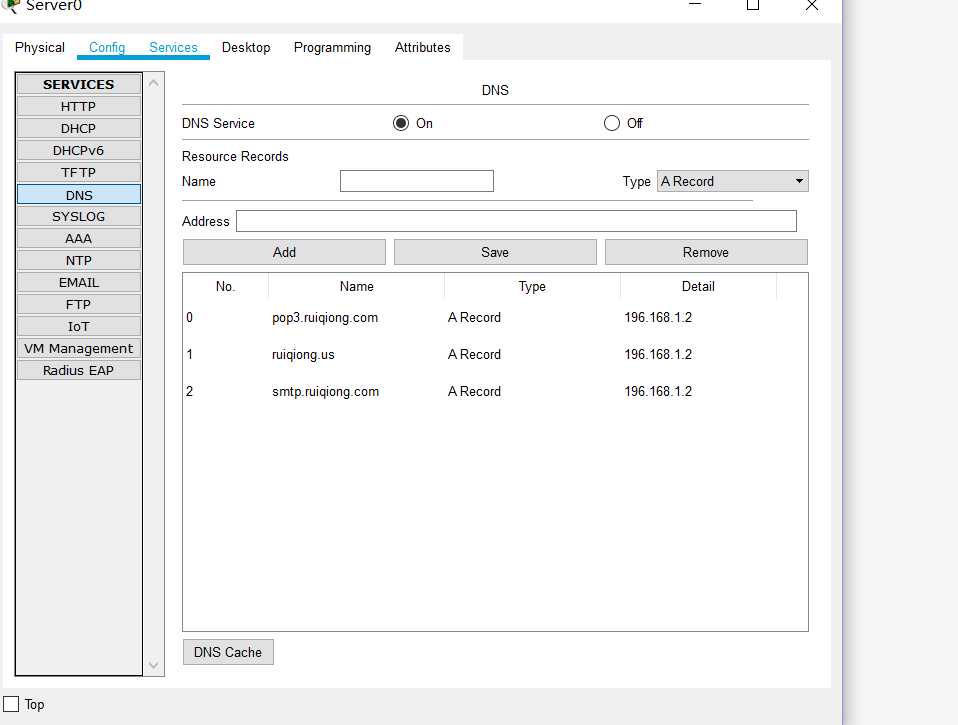The width and height of the screenshot is (958, 725).
Task: Open the Desktop tab
Action: (246, 48)
